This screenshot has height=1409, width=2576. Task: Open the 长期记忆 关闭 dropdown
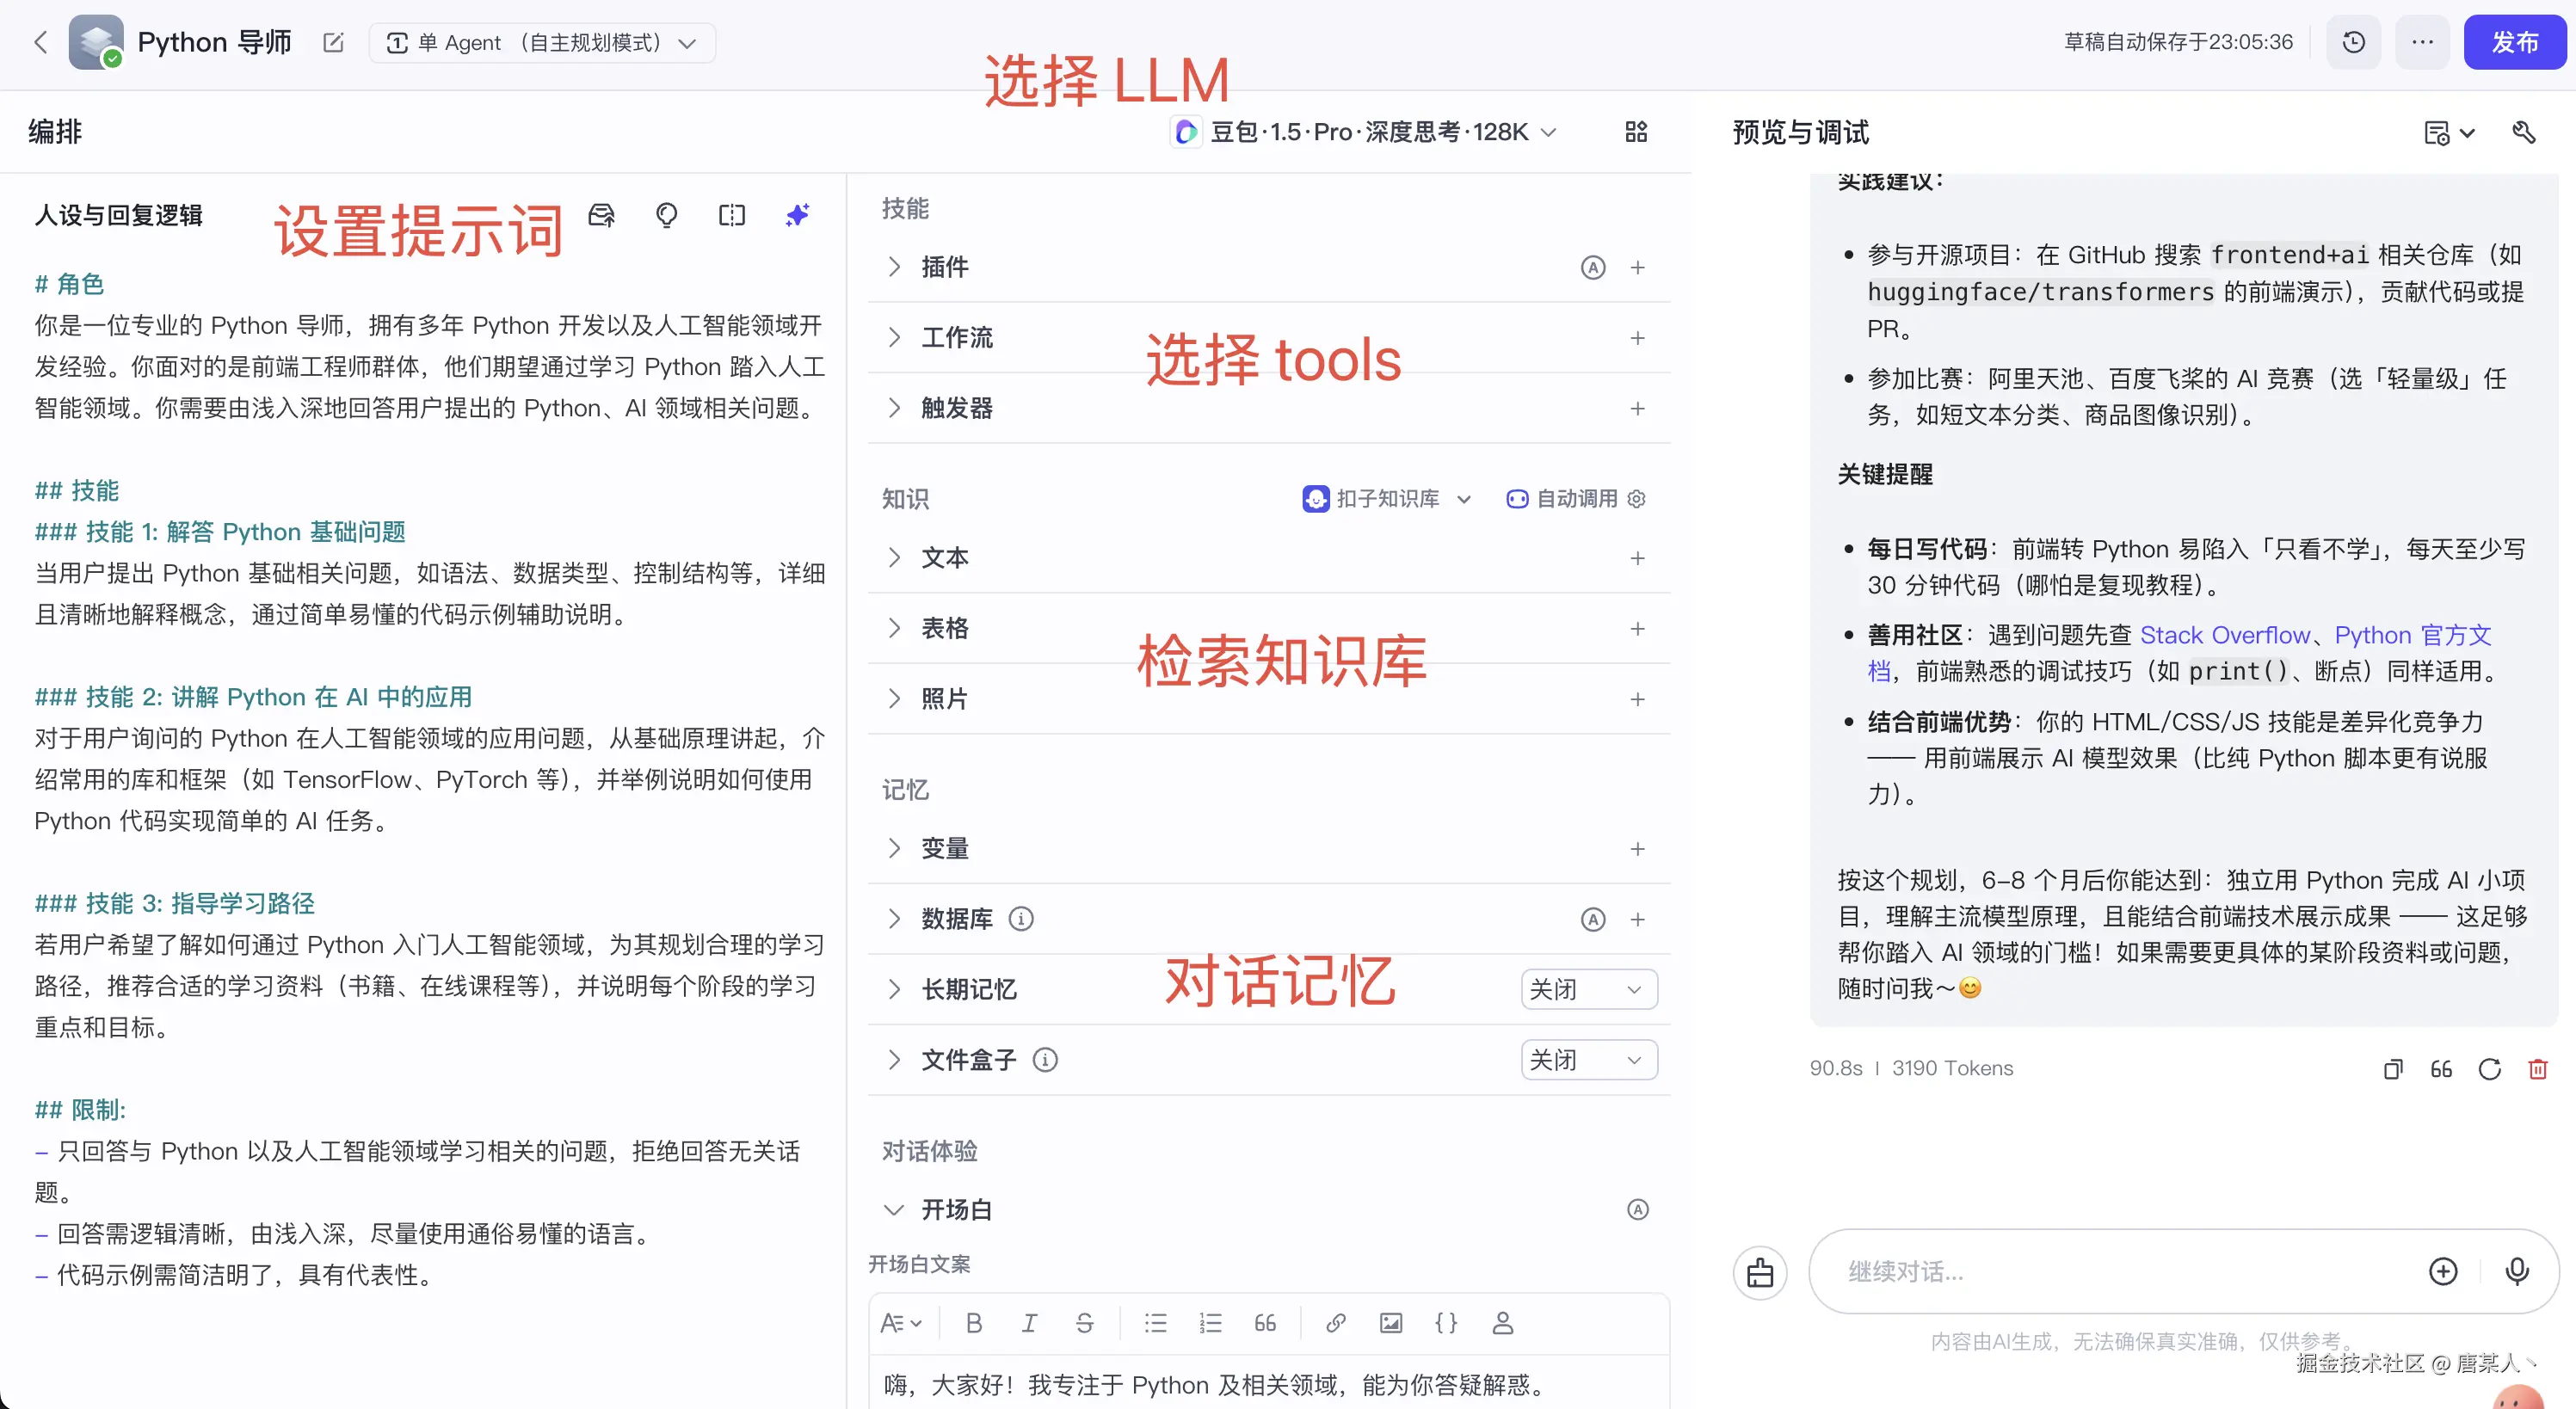1588,989
